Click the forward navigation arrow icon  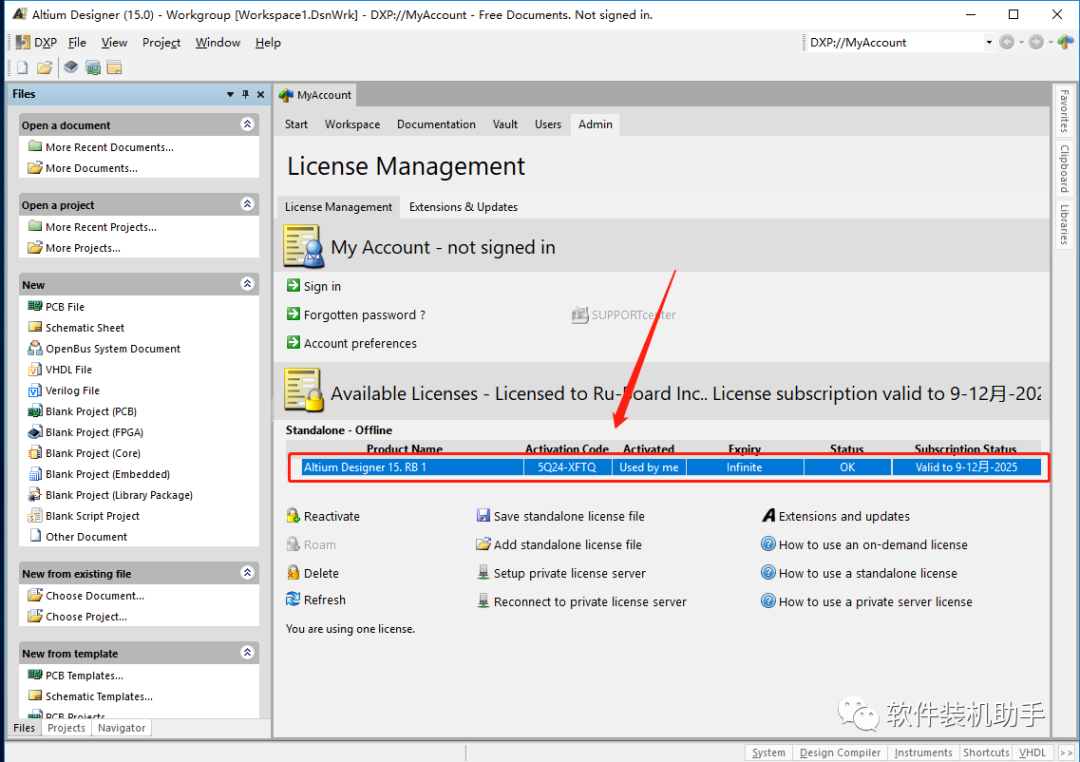[x=1036, y=43]
